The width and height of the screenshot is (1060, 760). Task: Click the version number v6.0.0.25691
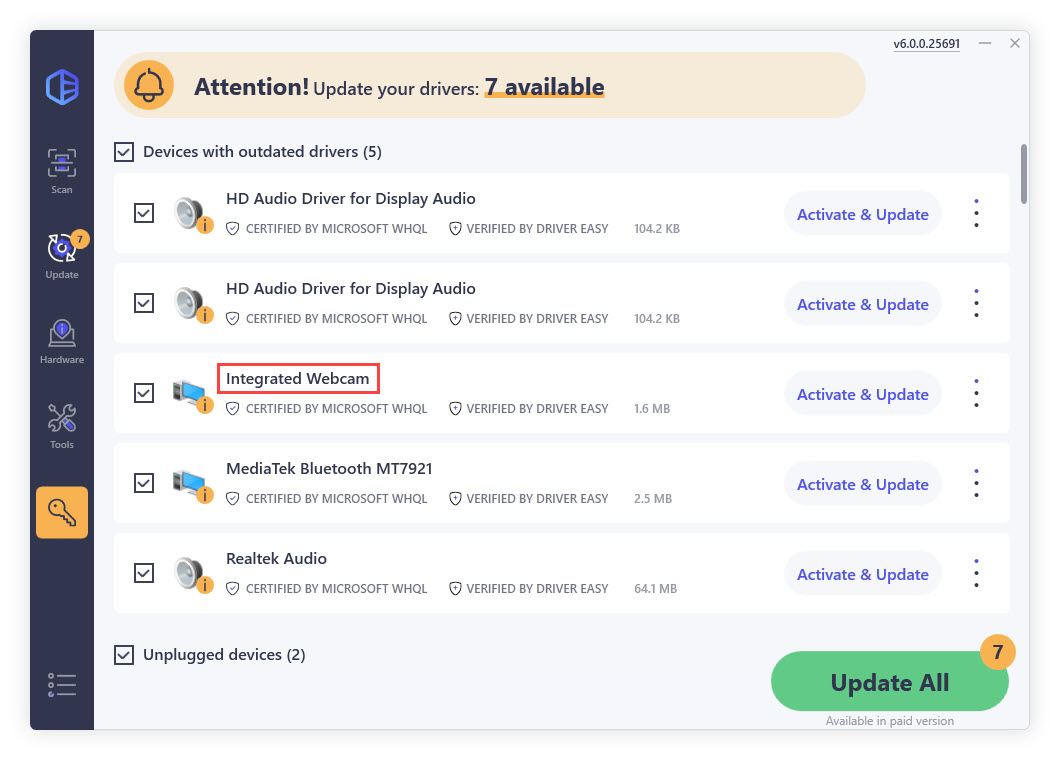pyautogui.click(x=926, y=44)
